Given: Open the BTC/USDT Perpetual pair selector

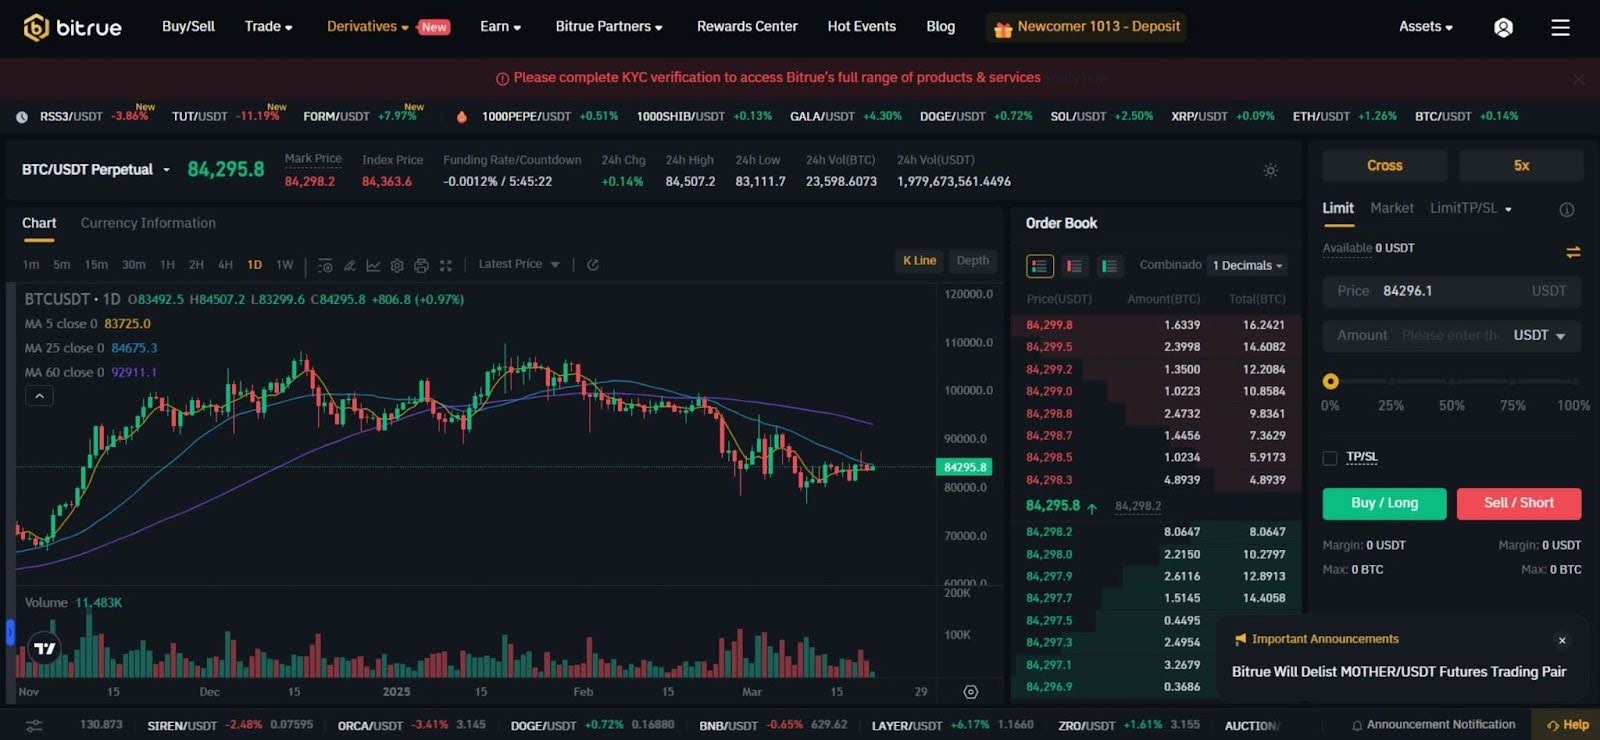Looking at the screenshot, I should (x=96, y=170).
